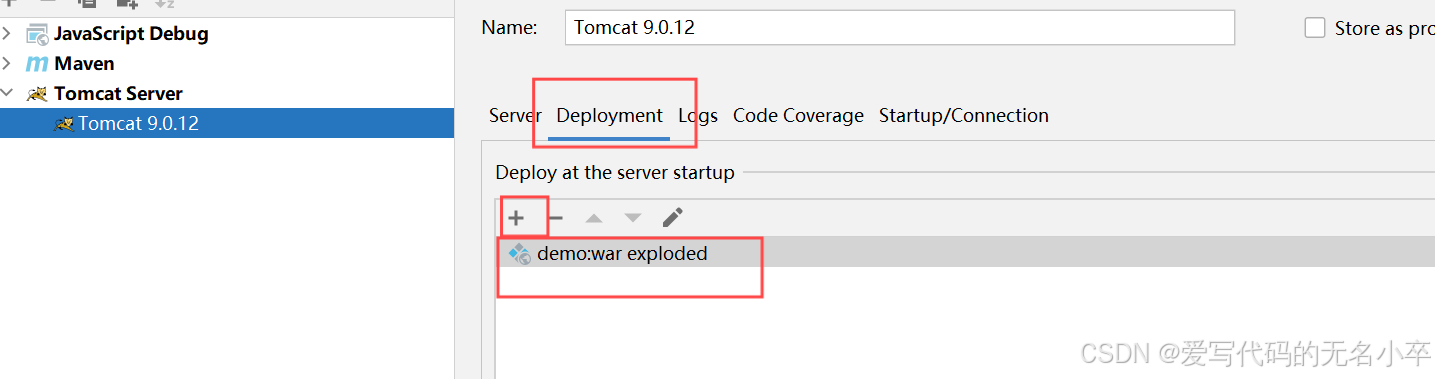Click the Tomcat Server cat icon
1435x379 pixels.
point(37,94)
